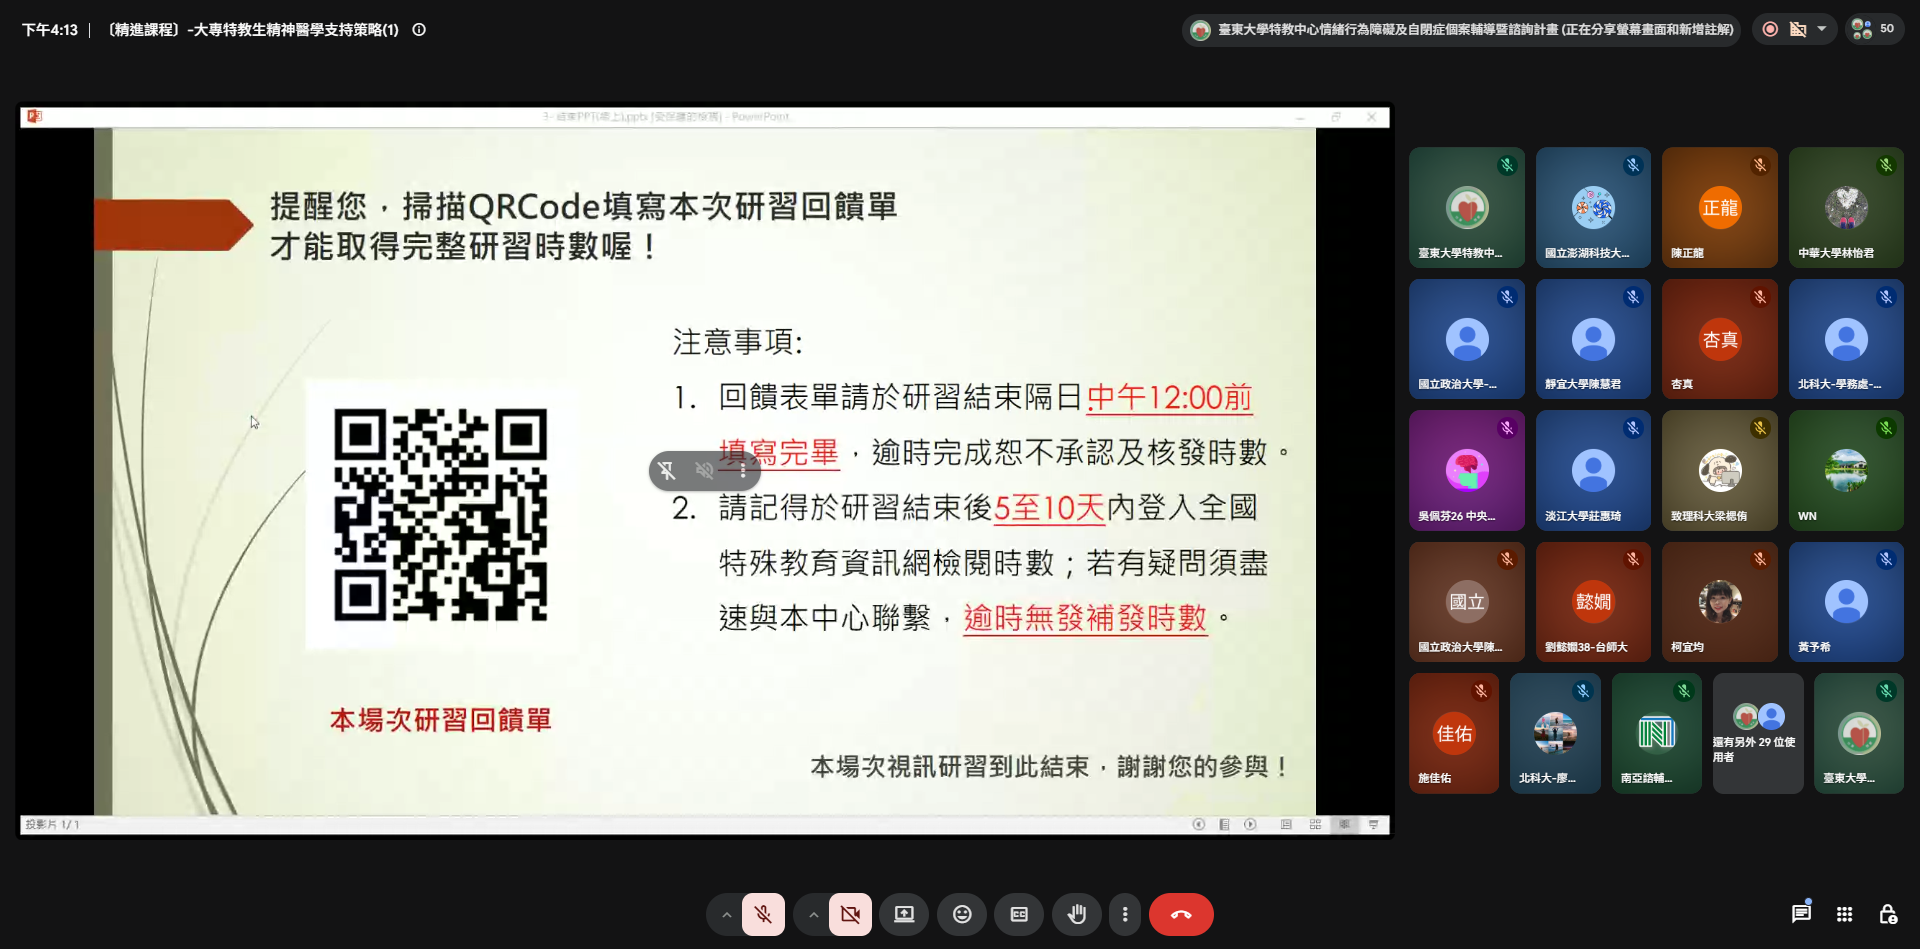This screenshot has height=949, width=1920.
Task: Raise your hand
Action: [x=1077, y=915]
